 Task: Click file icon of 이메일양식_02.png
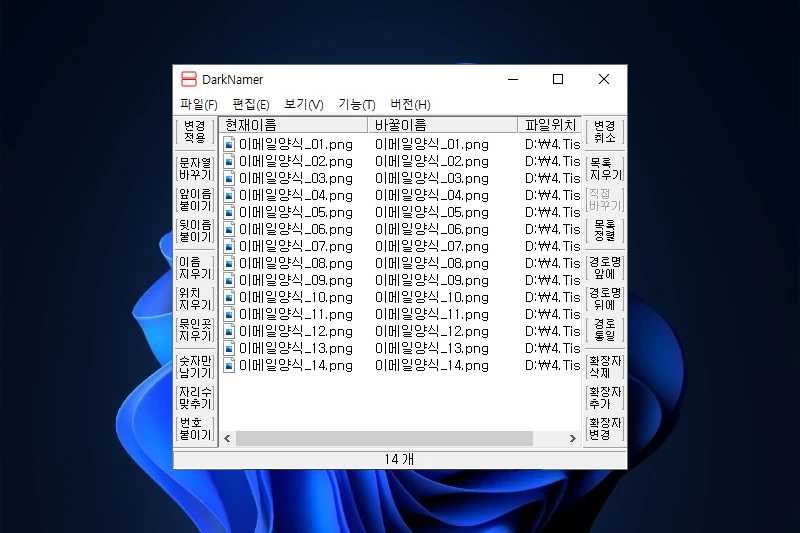229,161
